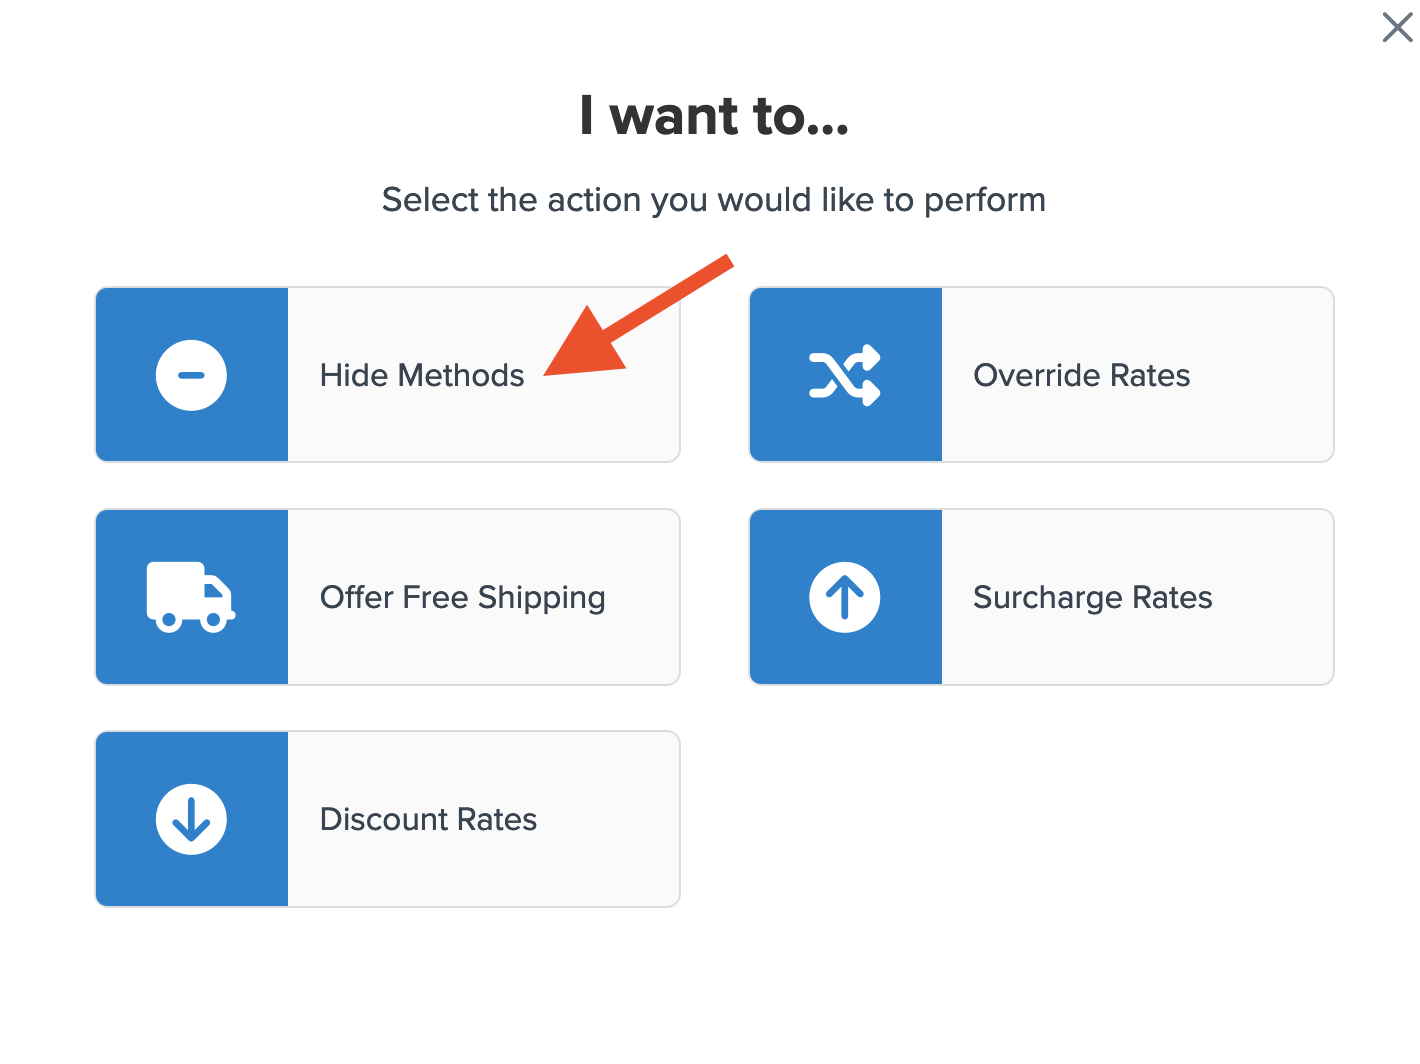Screen dimensions: 1420x1064
Task: Click the 'Select the action' subtitle text
Action: click(x=714, y=200)
